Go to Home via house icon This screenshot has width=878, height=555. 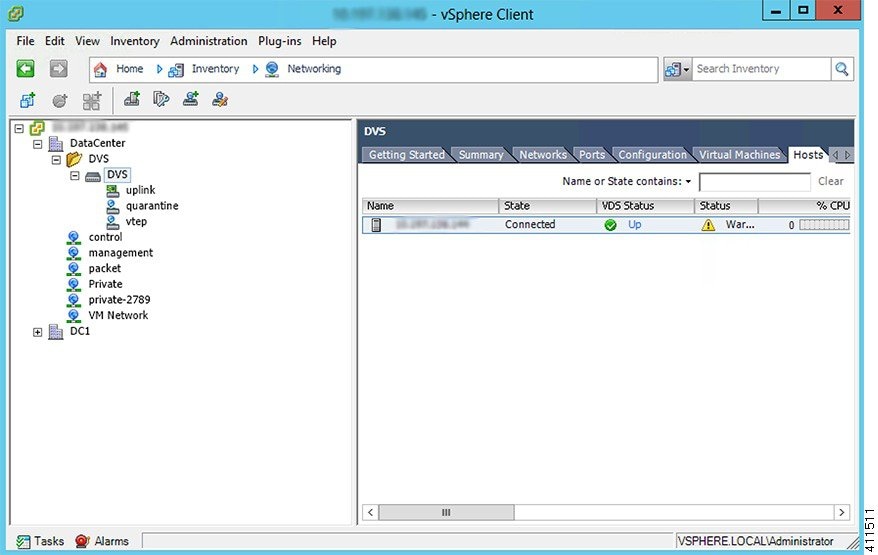[x=100, y=69]
